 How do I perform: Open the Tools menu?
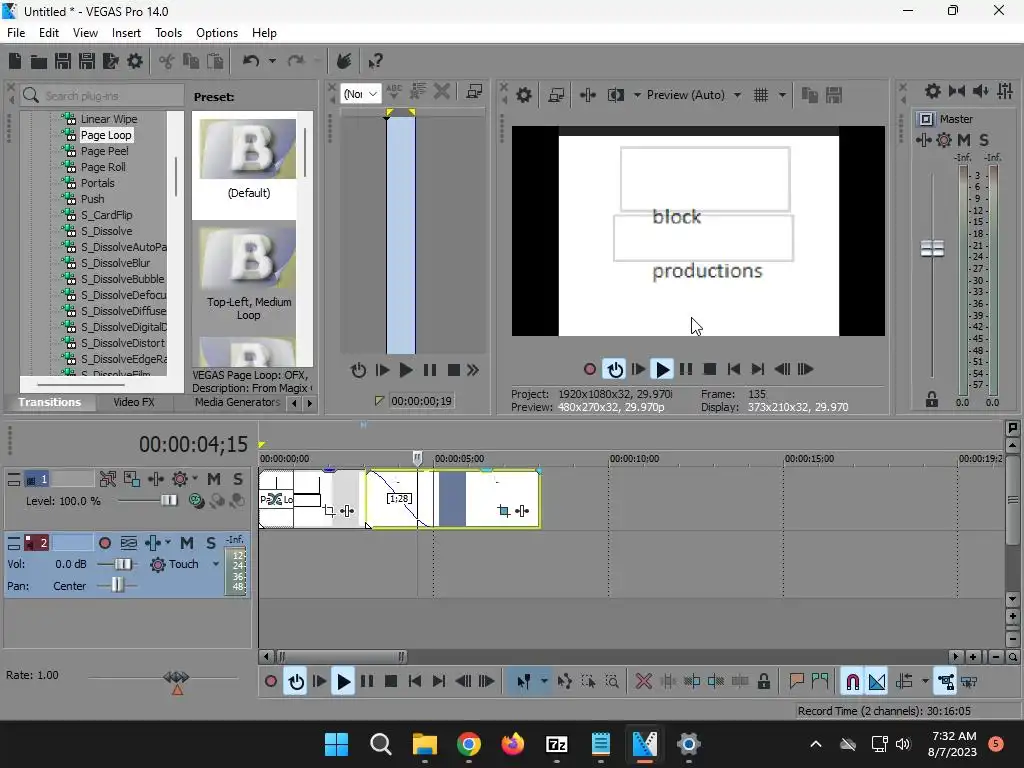tap(168, 33)
